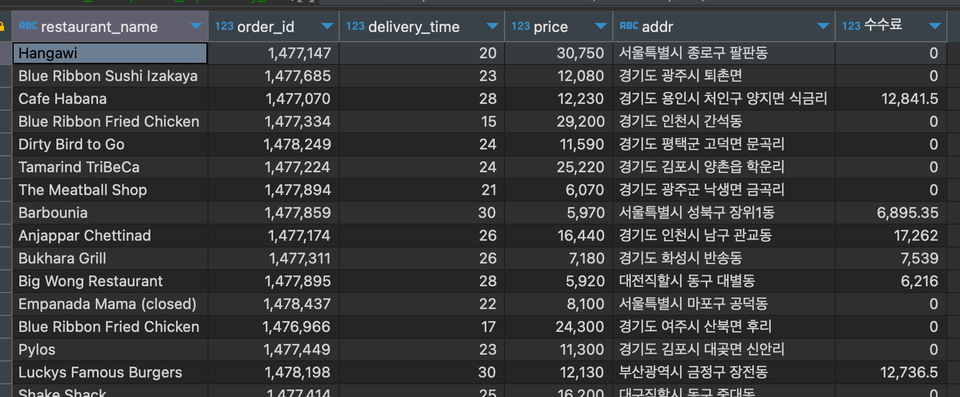Screen dimensions: 960x397
Task: Click delivery_time cell 22 in Empanada Mama row
Action: point(422,304)
